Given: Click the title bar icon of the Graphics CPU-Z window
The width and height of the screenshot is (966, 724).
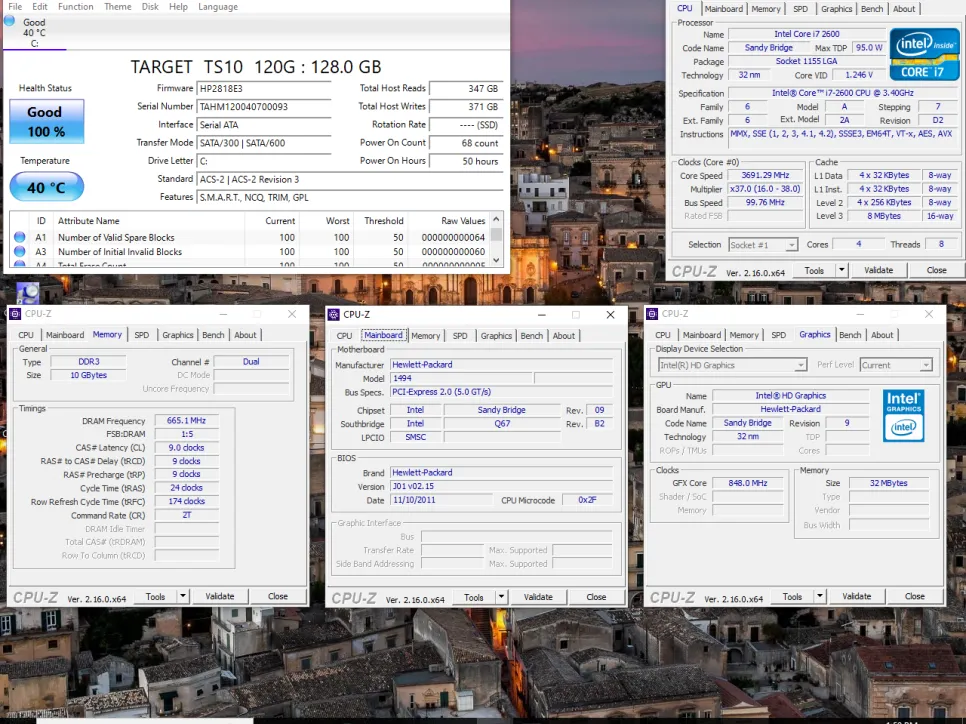Looking at the screenshot, I should click(652, 314).
